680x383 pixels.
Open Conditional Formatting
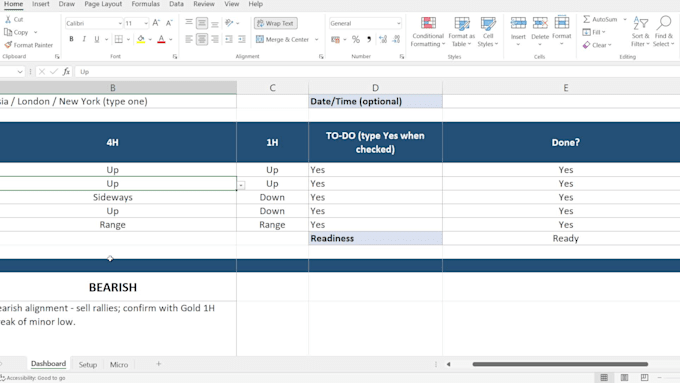[x=428, y=32]
